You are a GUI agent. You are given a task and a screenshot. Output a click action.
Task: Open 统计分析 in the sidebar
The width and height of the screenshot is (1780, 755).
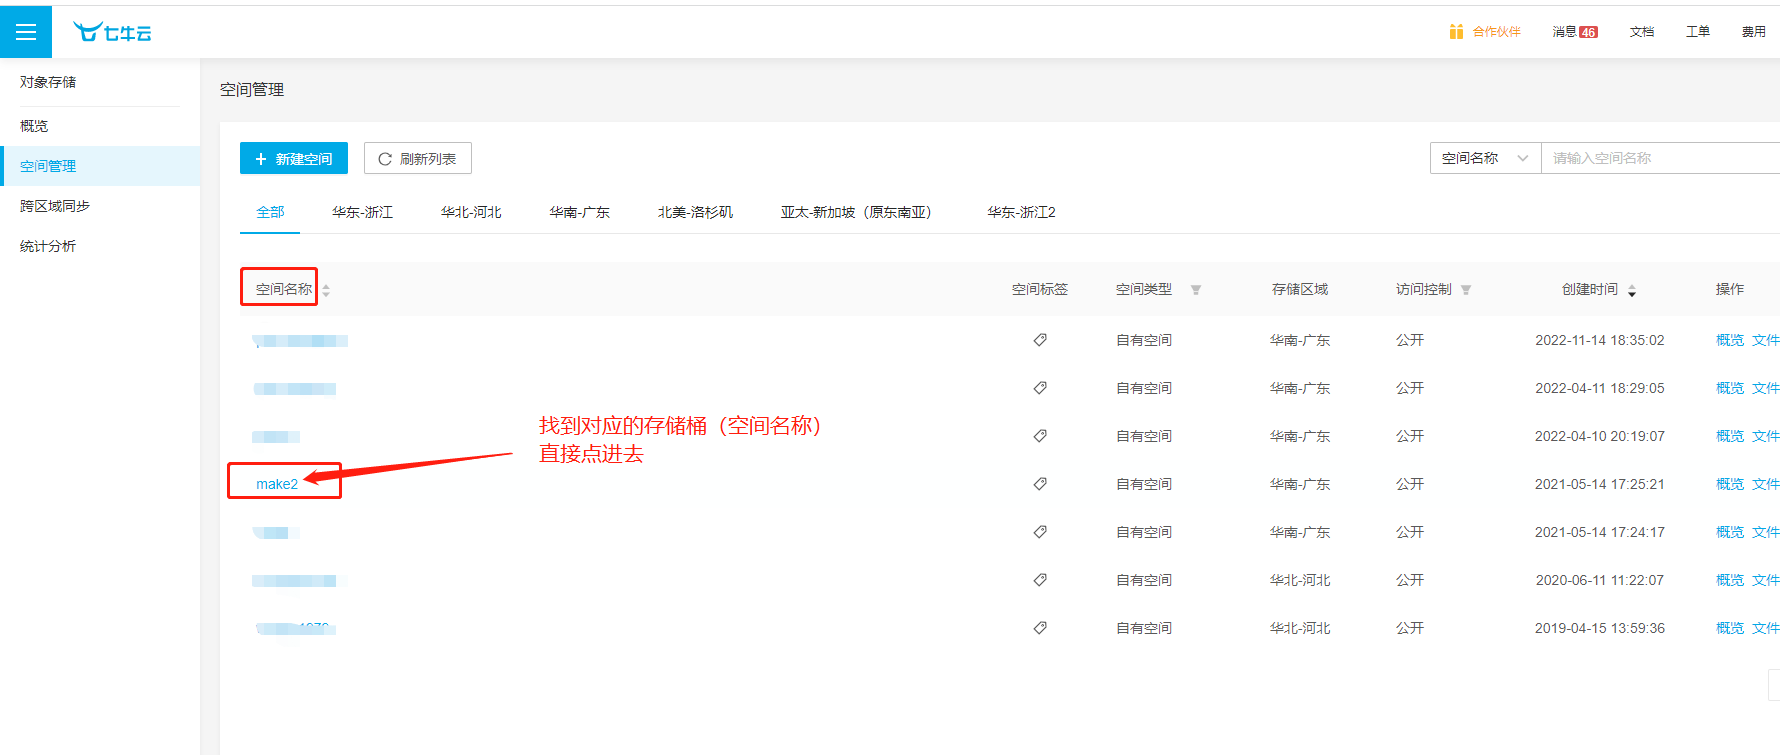[x=100, y=246]
